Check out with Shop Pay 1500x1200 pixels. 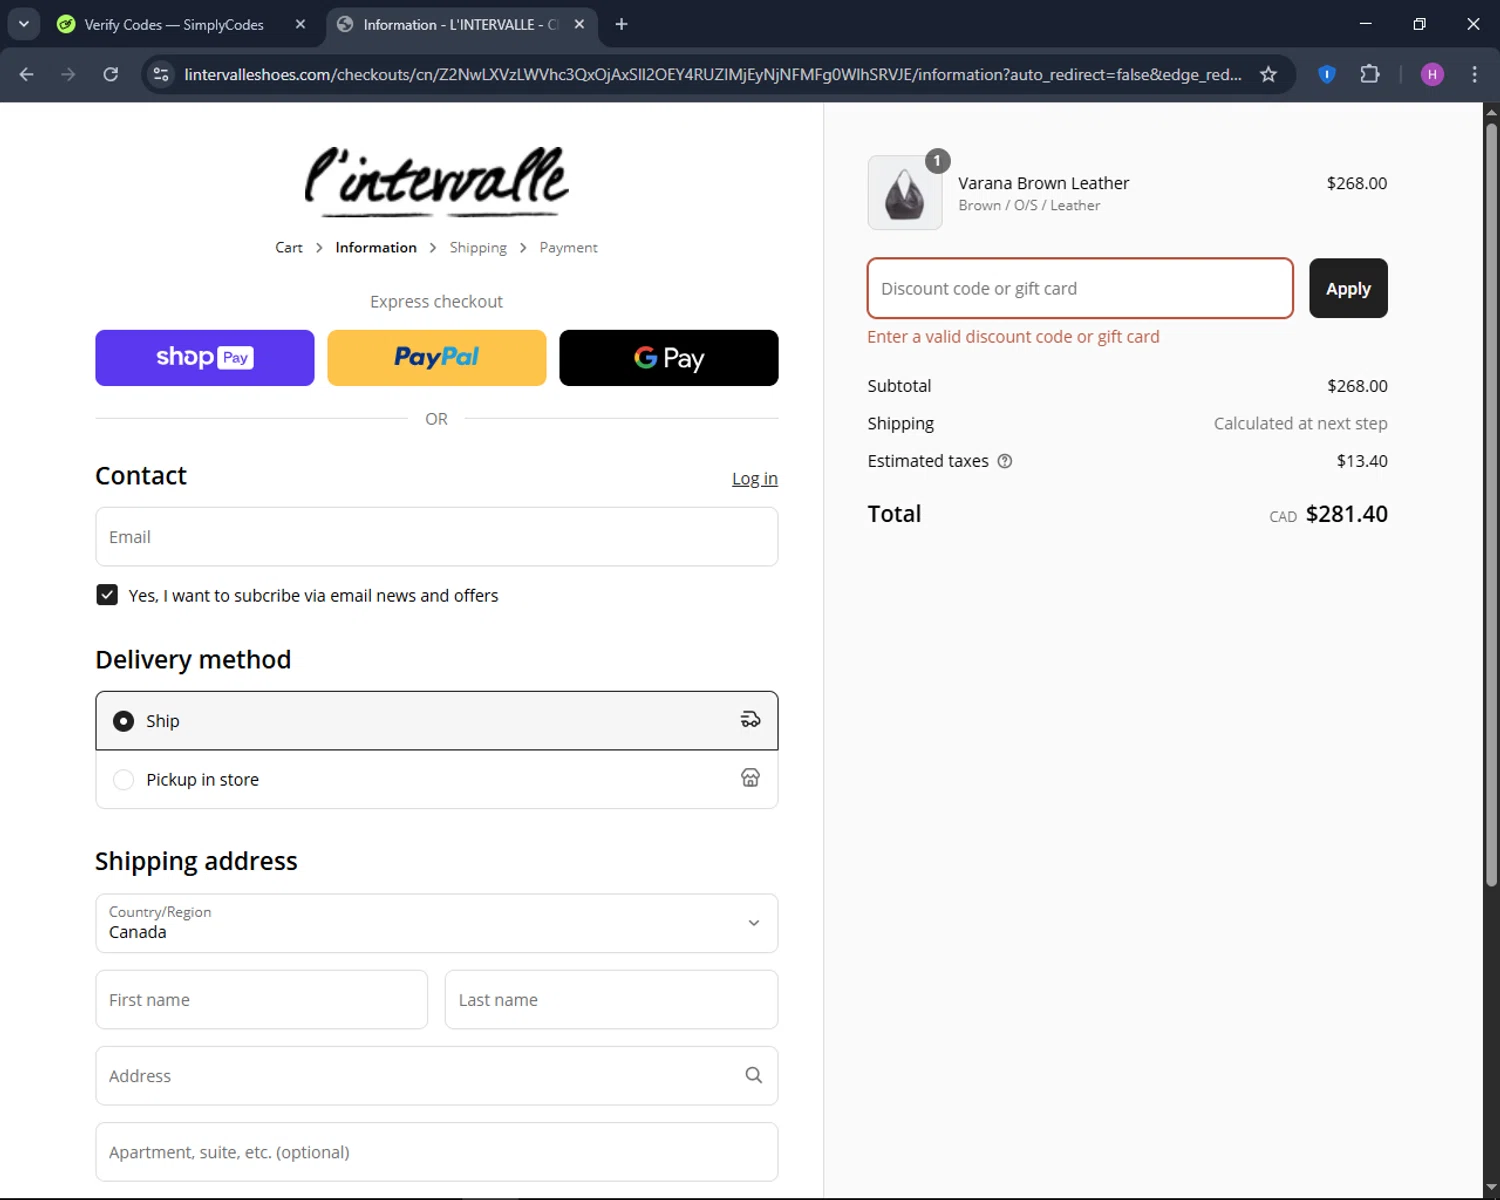tap(205, 358)
